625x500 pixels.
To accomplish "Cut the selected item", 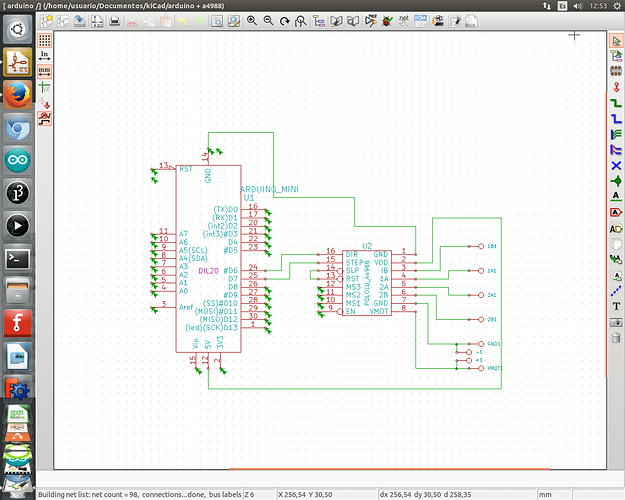I will pyautogui.click(x=132, y=21).
